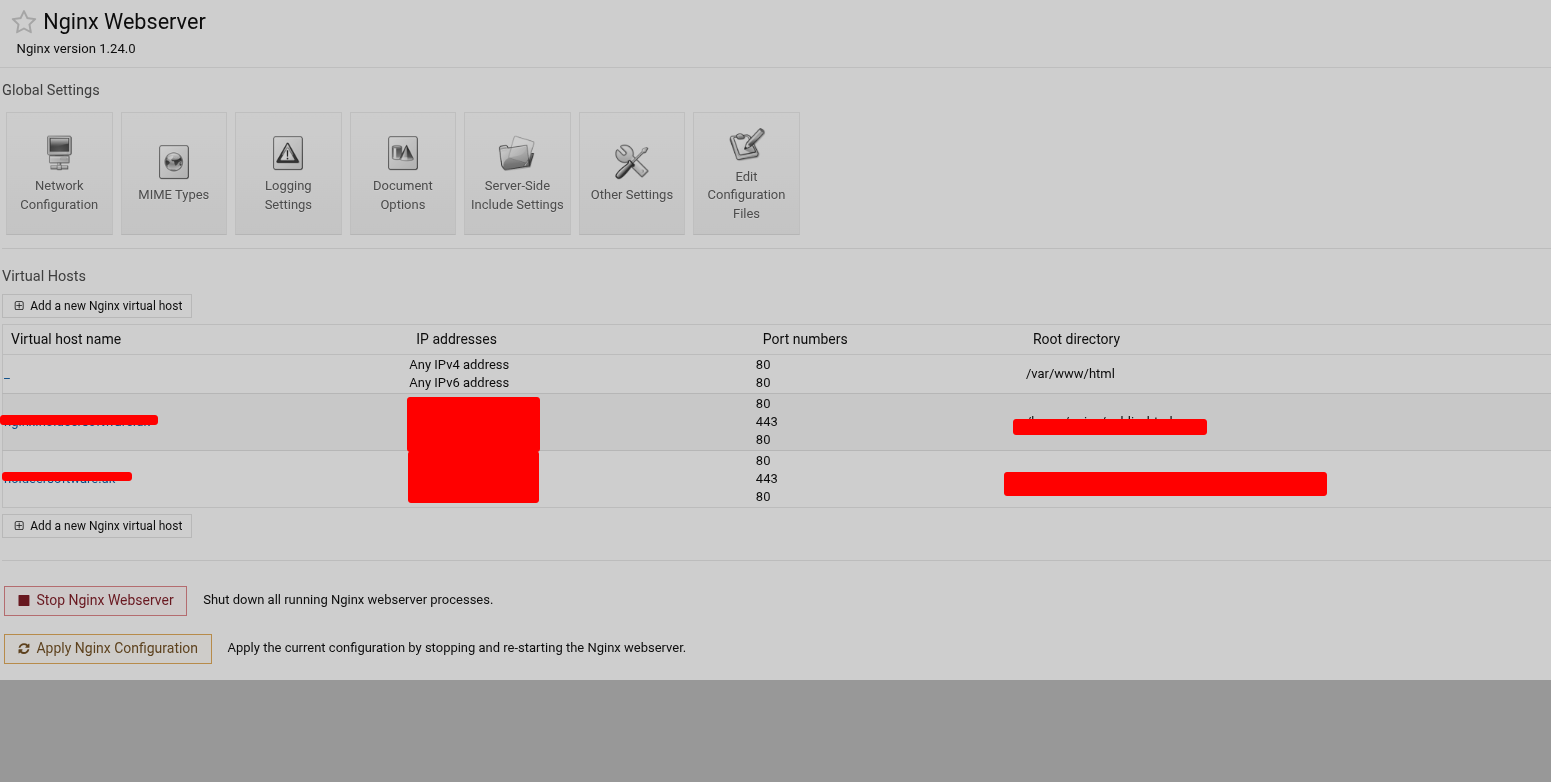
Task: Open the Other Settings tools icon
Action: coord(631,173)
